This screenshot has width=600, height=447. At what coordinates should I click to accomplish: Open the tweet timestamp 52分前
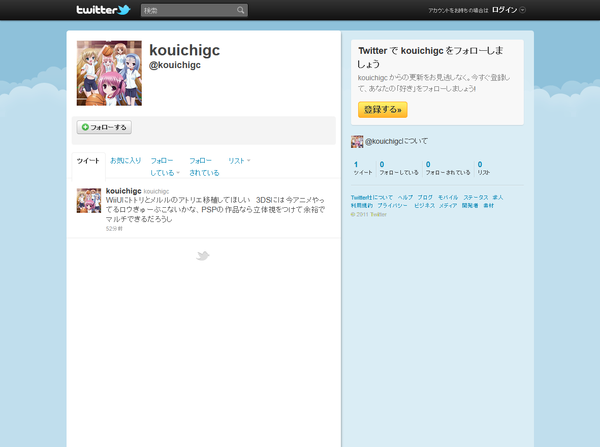[x=114, y=228]
